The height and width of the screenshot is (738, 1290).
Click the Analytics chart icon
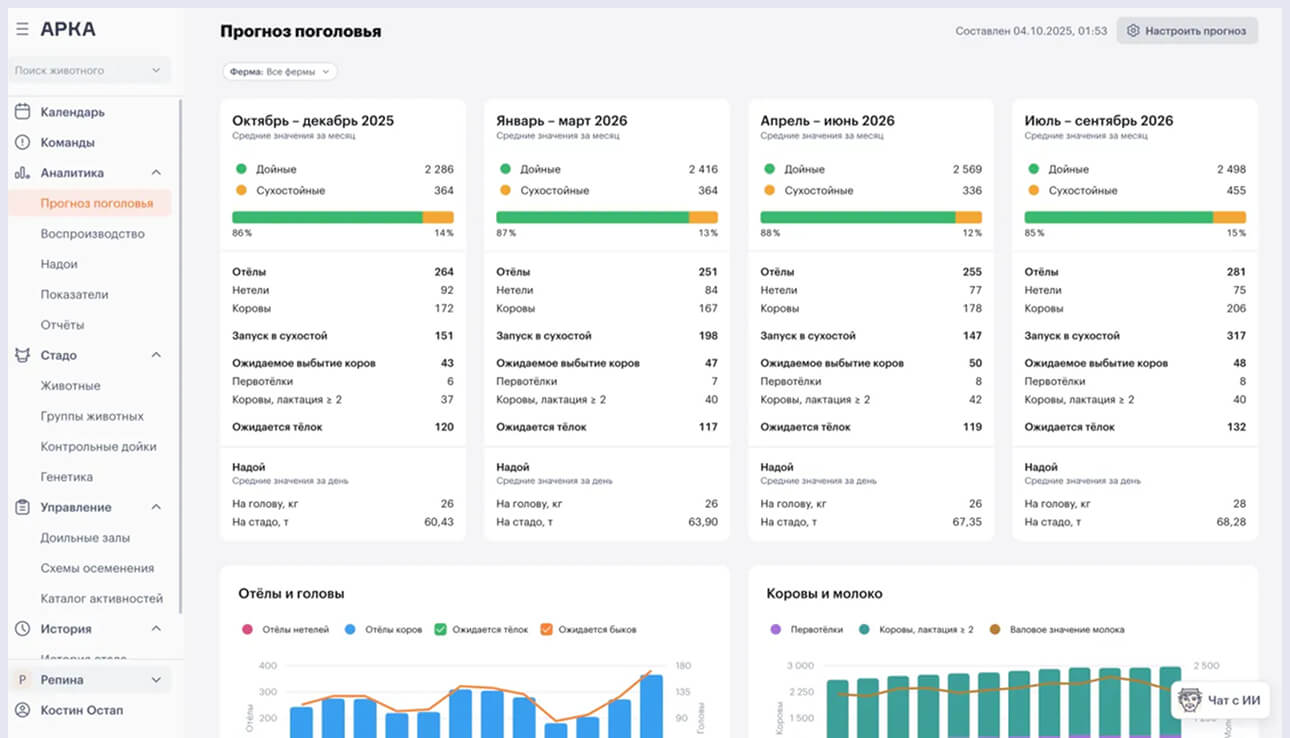click(22, 173)
